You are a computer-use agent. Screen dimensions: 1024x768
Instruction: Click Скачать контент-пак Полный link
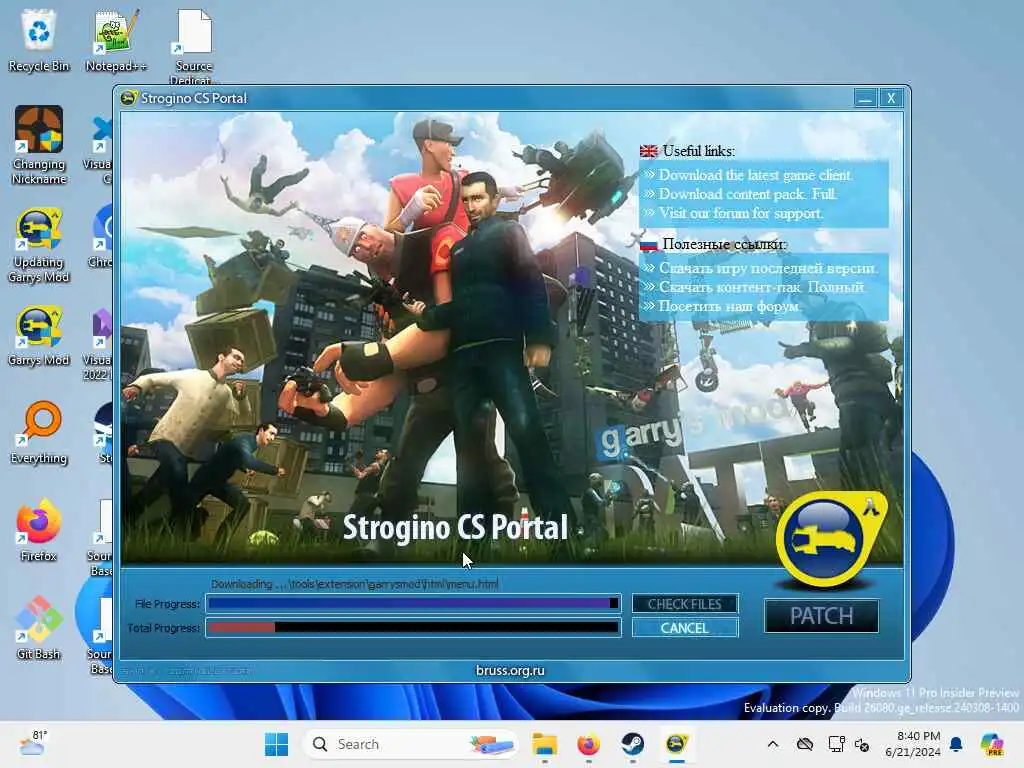coord(761,287)
